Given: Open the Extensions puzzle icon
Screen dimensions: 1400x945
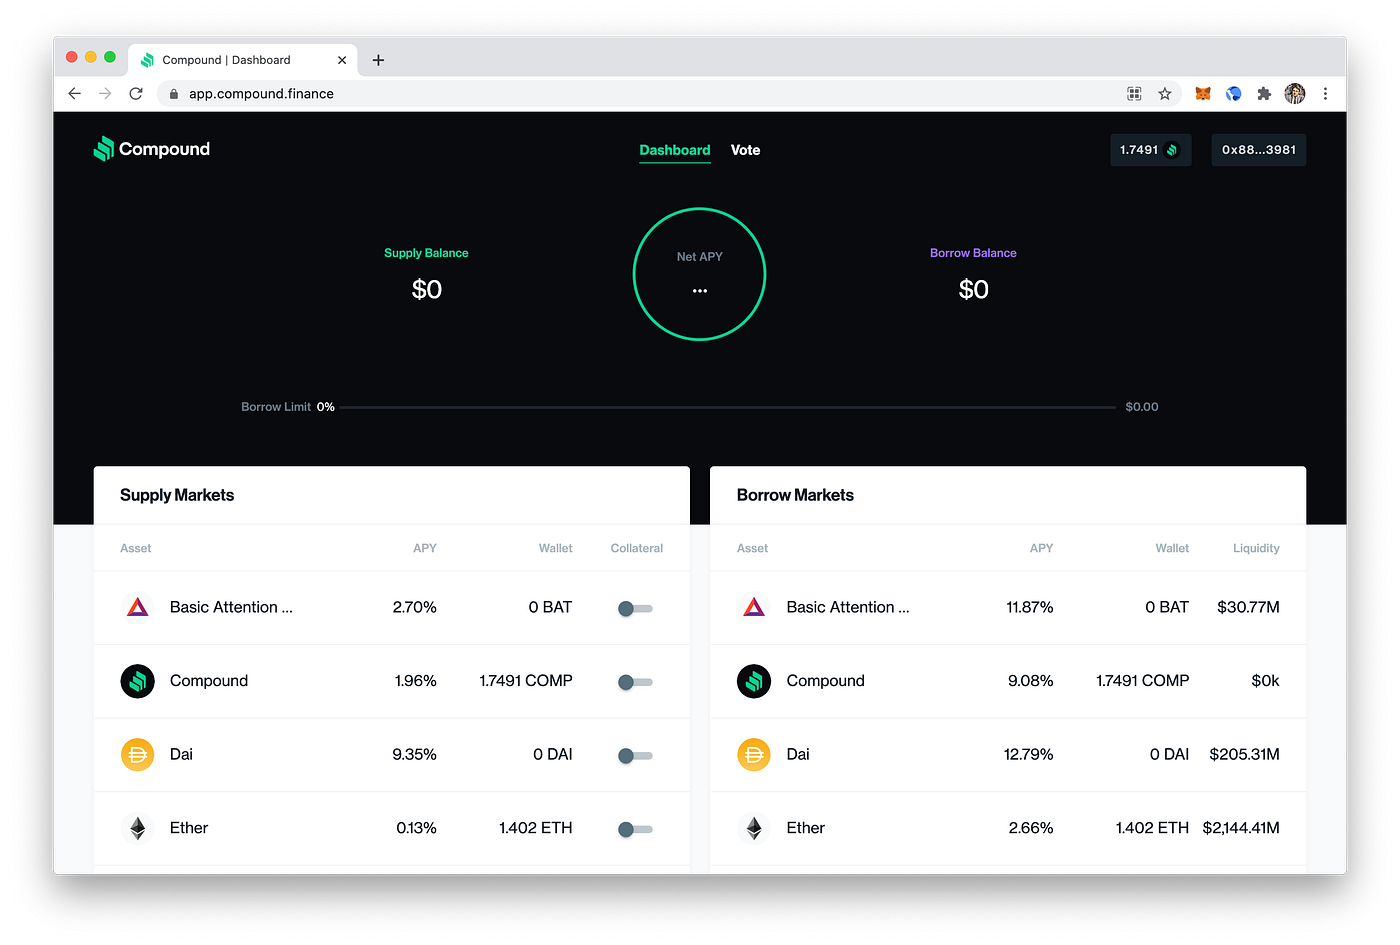Looking at the screenshot, I should pos(1264,93).
